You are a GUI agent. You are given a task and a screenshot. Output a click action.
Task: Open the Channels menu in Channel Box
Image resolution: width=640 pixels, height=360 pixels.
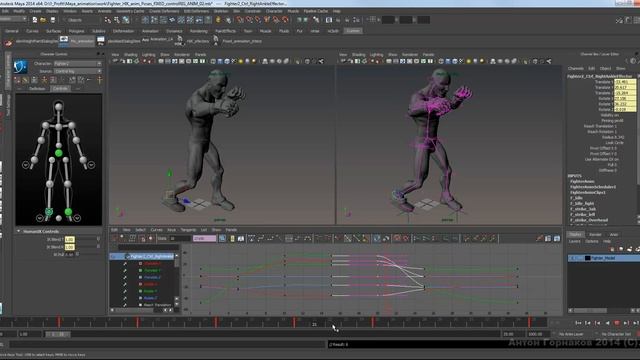click(x=576, y=69)
